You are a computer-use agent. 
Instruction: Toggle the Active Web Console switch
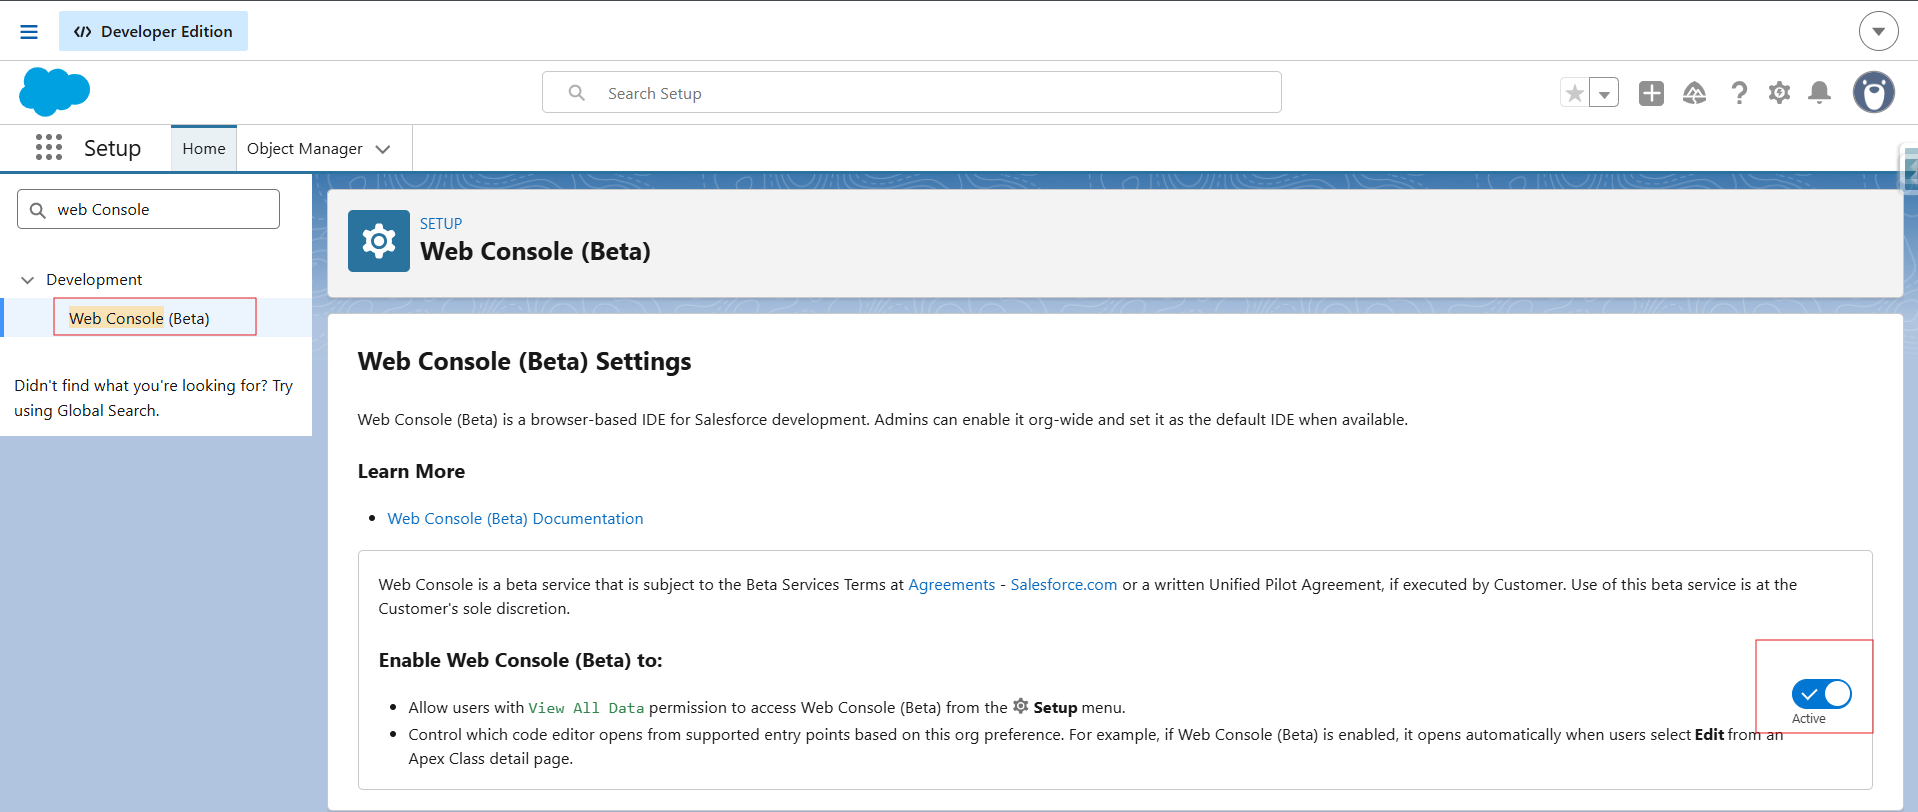1821,693
